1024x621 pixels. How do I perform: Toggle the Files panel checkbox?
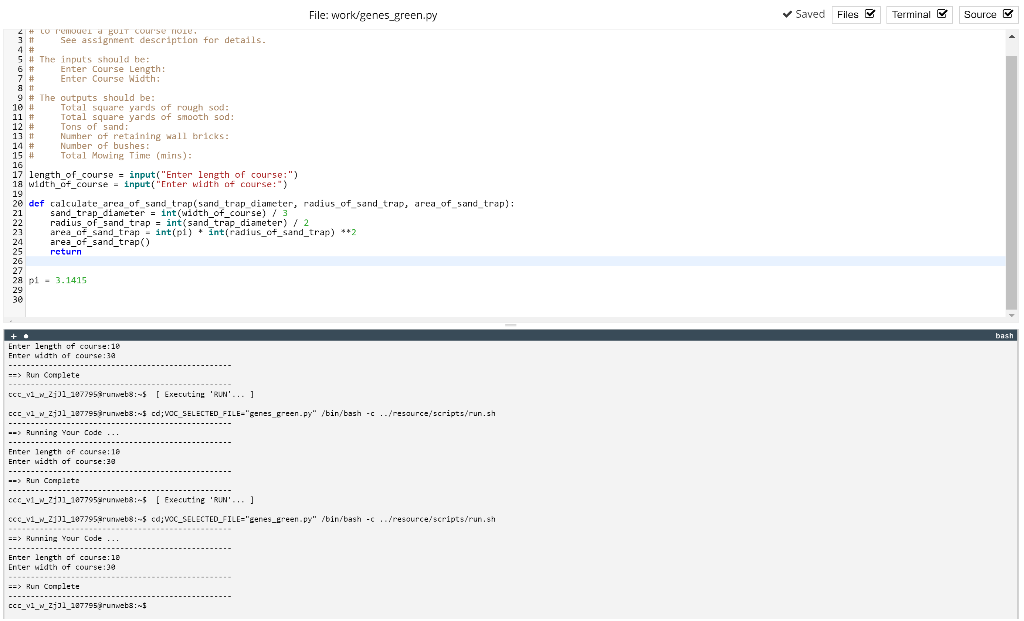point(870,14)
